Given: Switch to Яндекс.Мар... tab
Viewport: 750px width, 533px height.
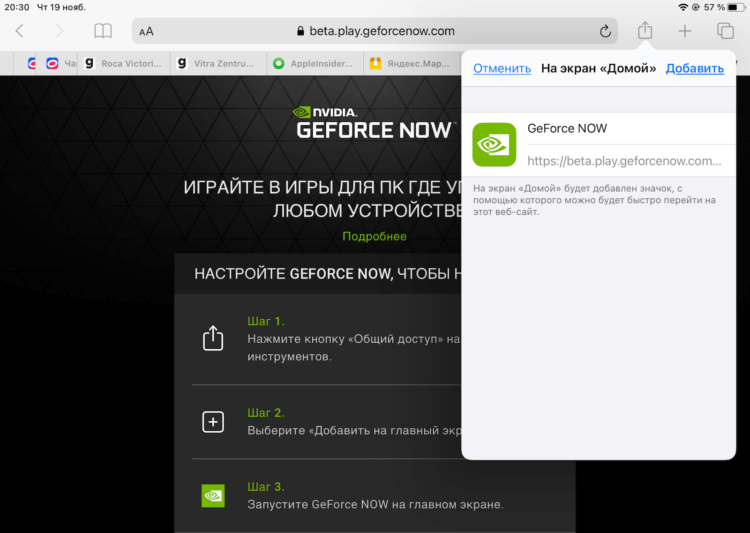Looking at the screenshot, I should coord(412,64).
